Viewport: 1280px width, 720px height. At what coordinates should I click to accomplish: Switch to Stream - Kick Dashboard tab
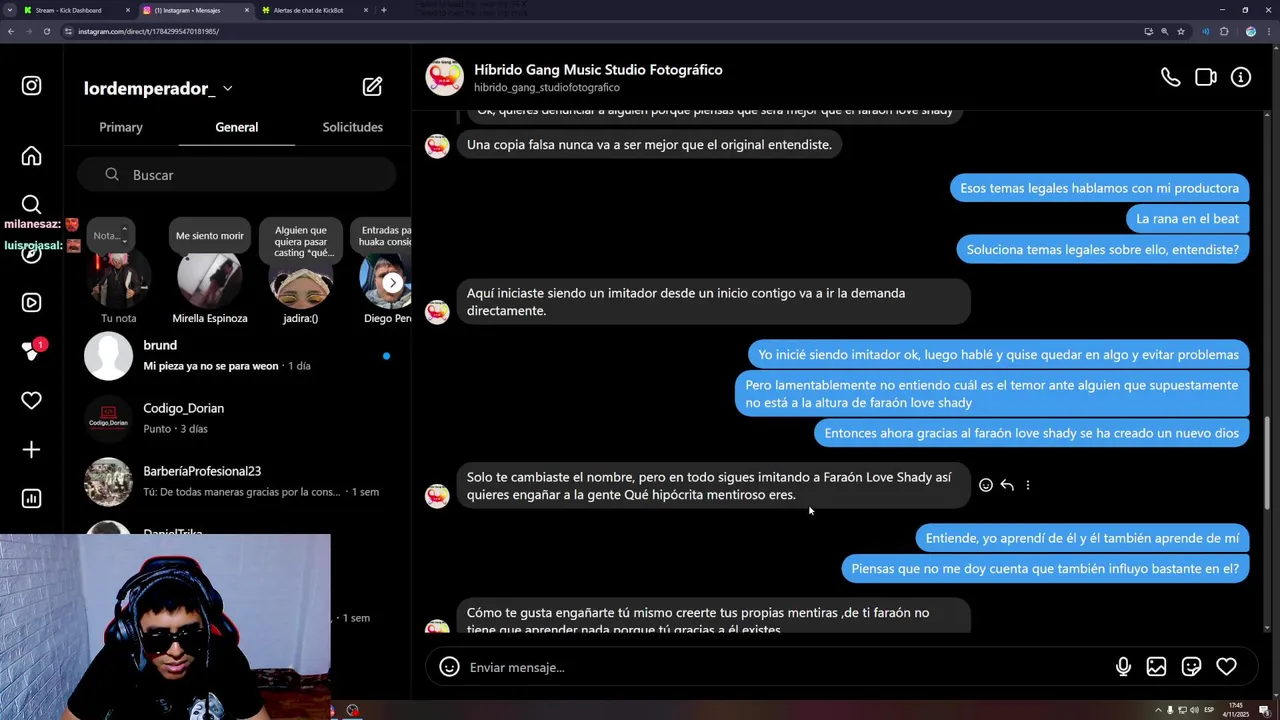[x=75, y=10]
